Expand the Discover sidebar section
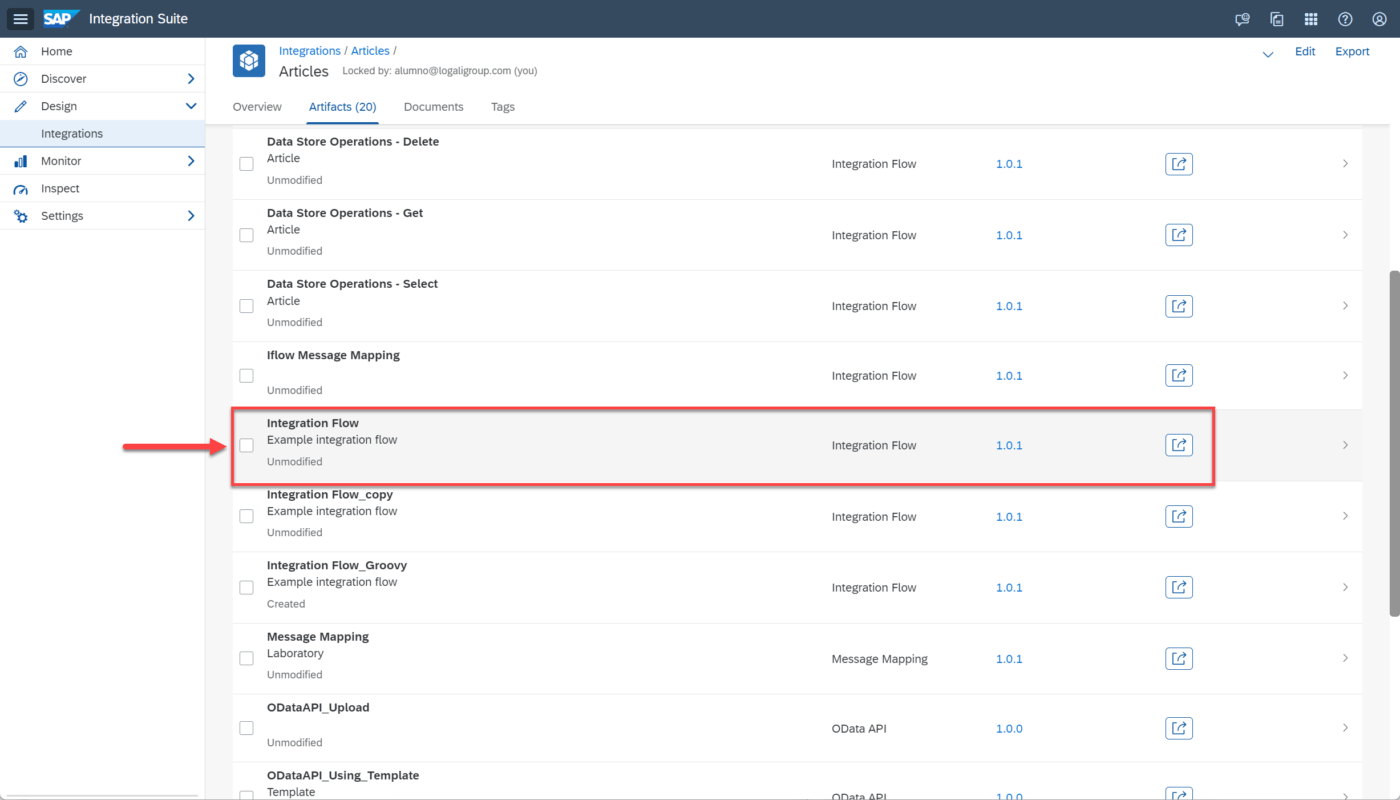Viewport: 1400px width, 800px height. [191, 79]
